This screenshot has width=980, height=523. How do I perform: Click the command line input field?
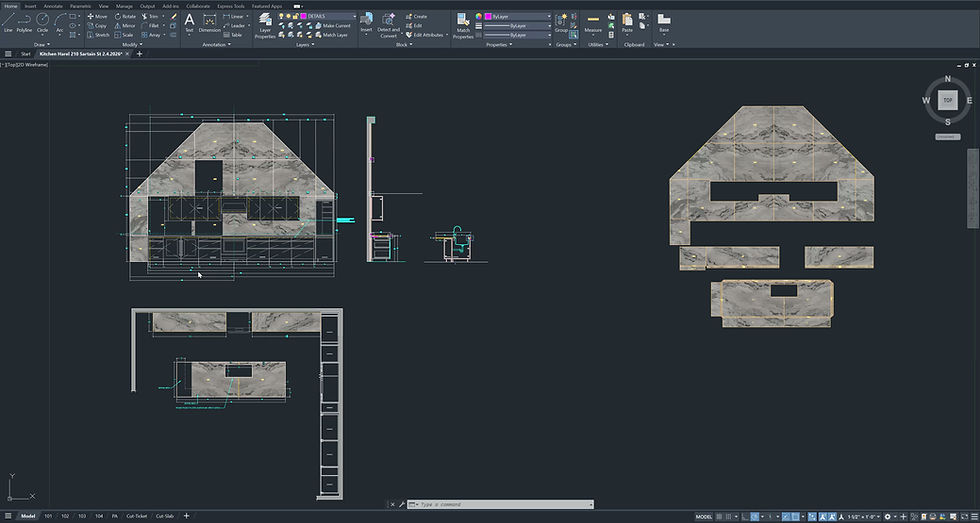[x=500, y=505]
